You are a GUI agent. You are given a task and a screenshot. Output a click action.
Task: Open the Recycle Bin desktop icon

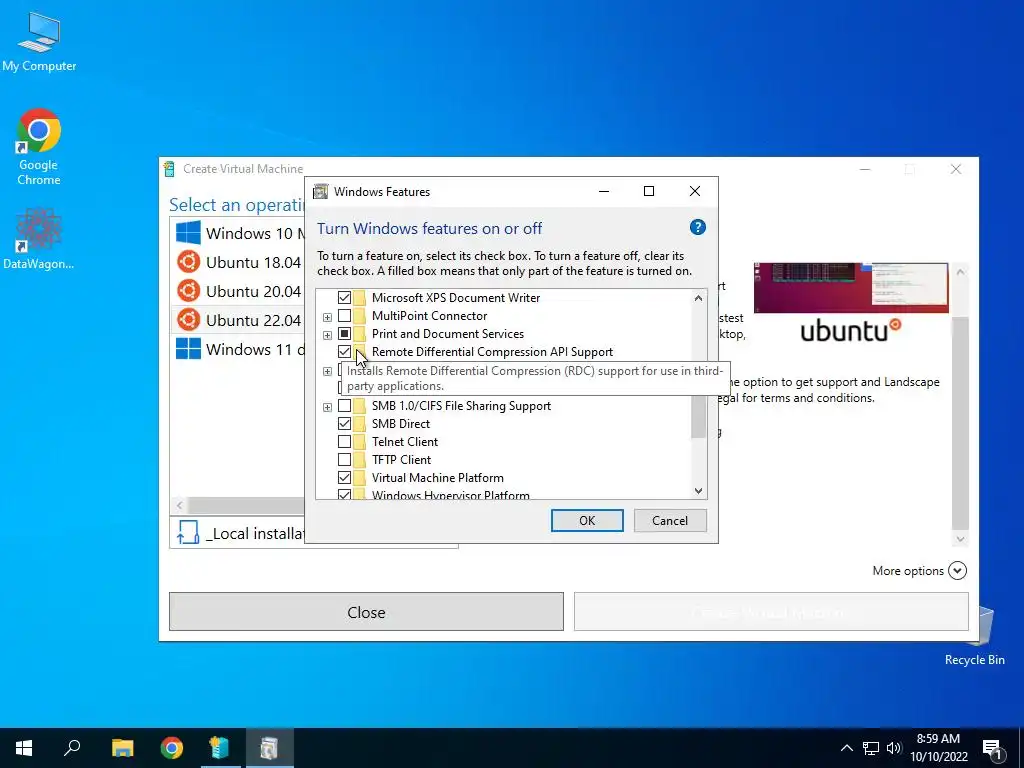click(974, 635)
